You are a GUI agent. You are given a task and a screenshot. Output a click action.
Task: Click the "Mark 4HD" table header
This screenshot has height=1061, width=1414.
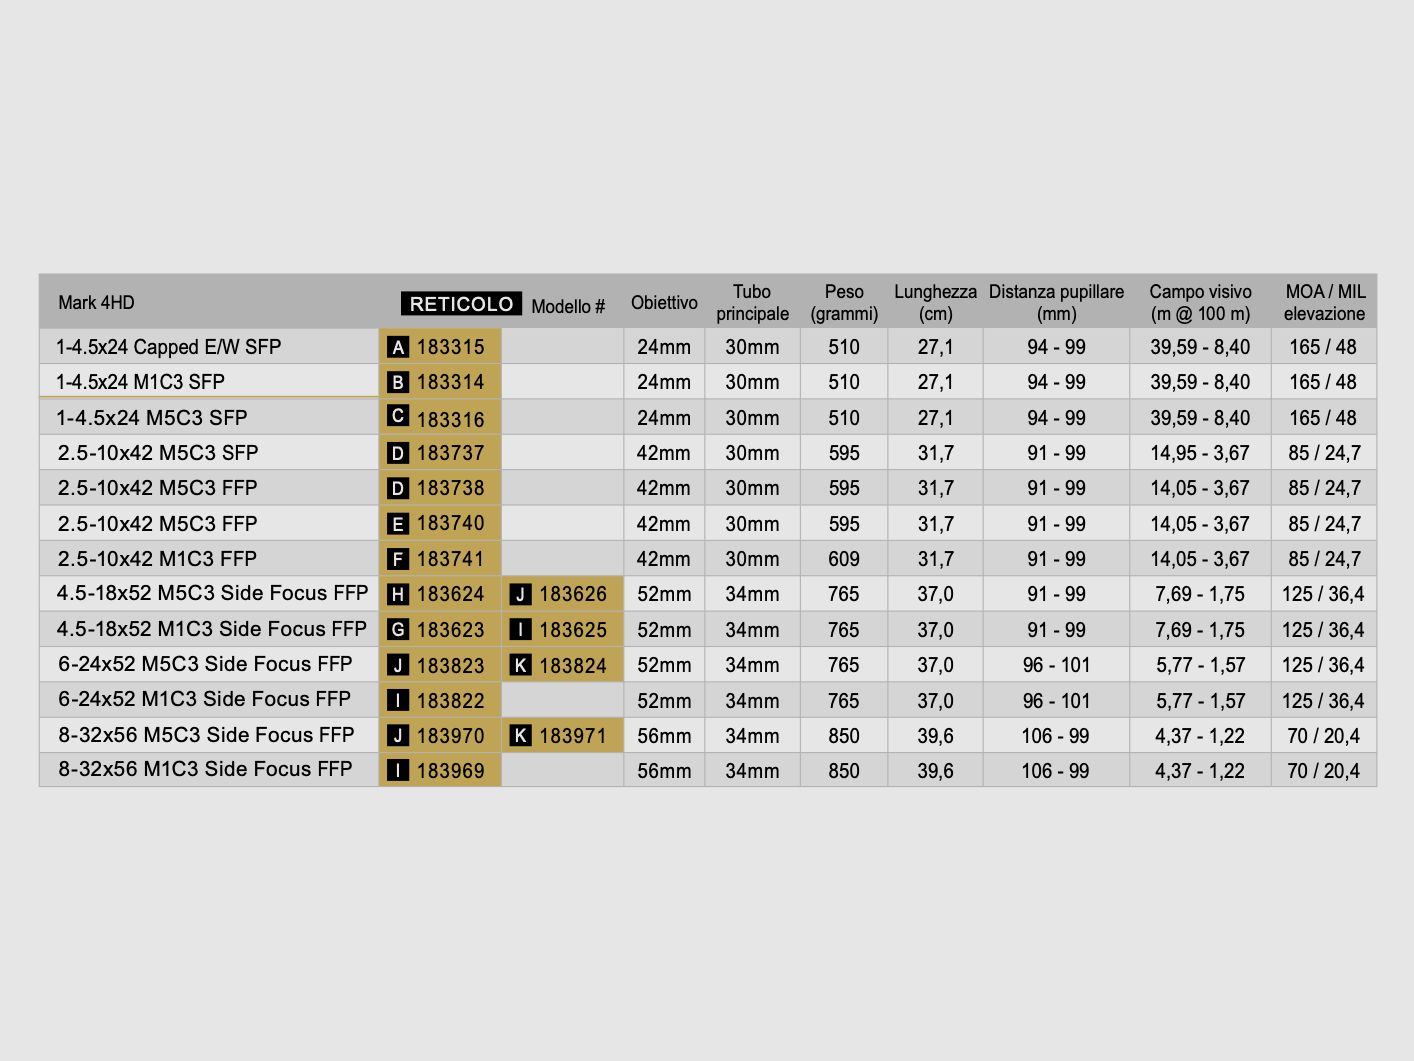[96, 303]
